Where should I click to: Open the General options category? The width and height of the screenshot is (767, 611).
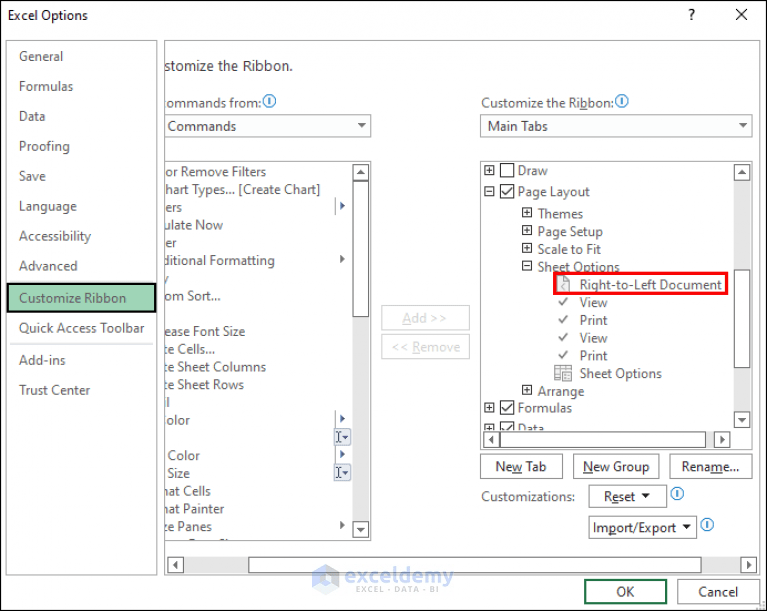click(41, 56)
